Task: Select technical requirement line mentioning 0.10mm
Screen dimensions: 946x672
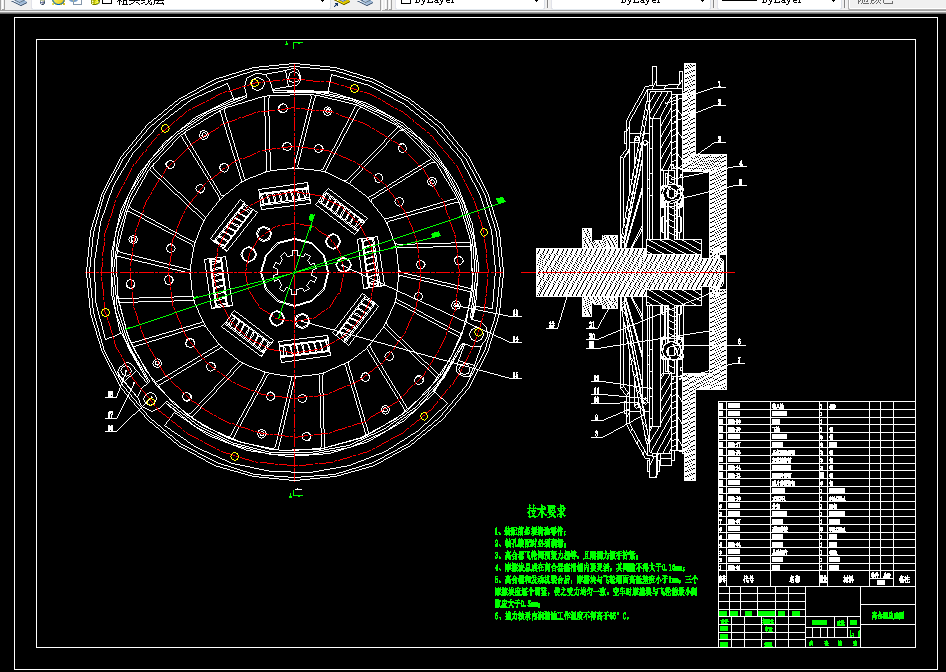Action: (x=589, y=568)
